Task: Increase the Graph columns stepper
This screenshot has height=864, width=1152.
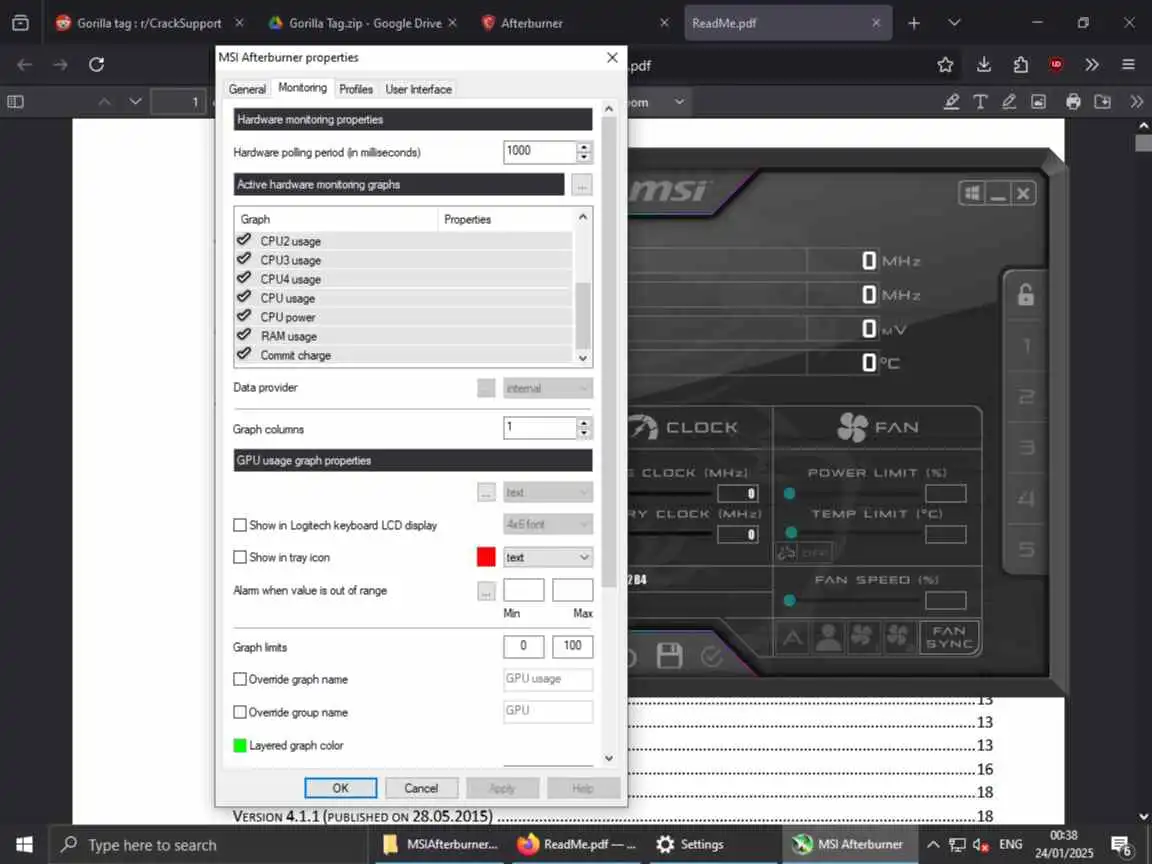Action: [x=584, y=423]
